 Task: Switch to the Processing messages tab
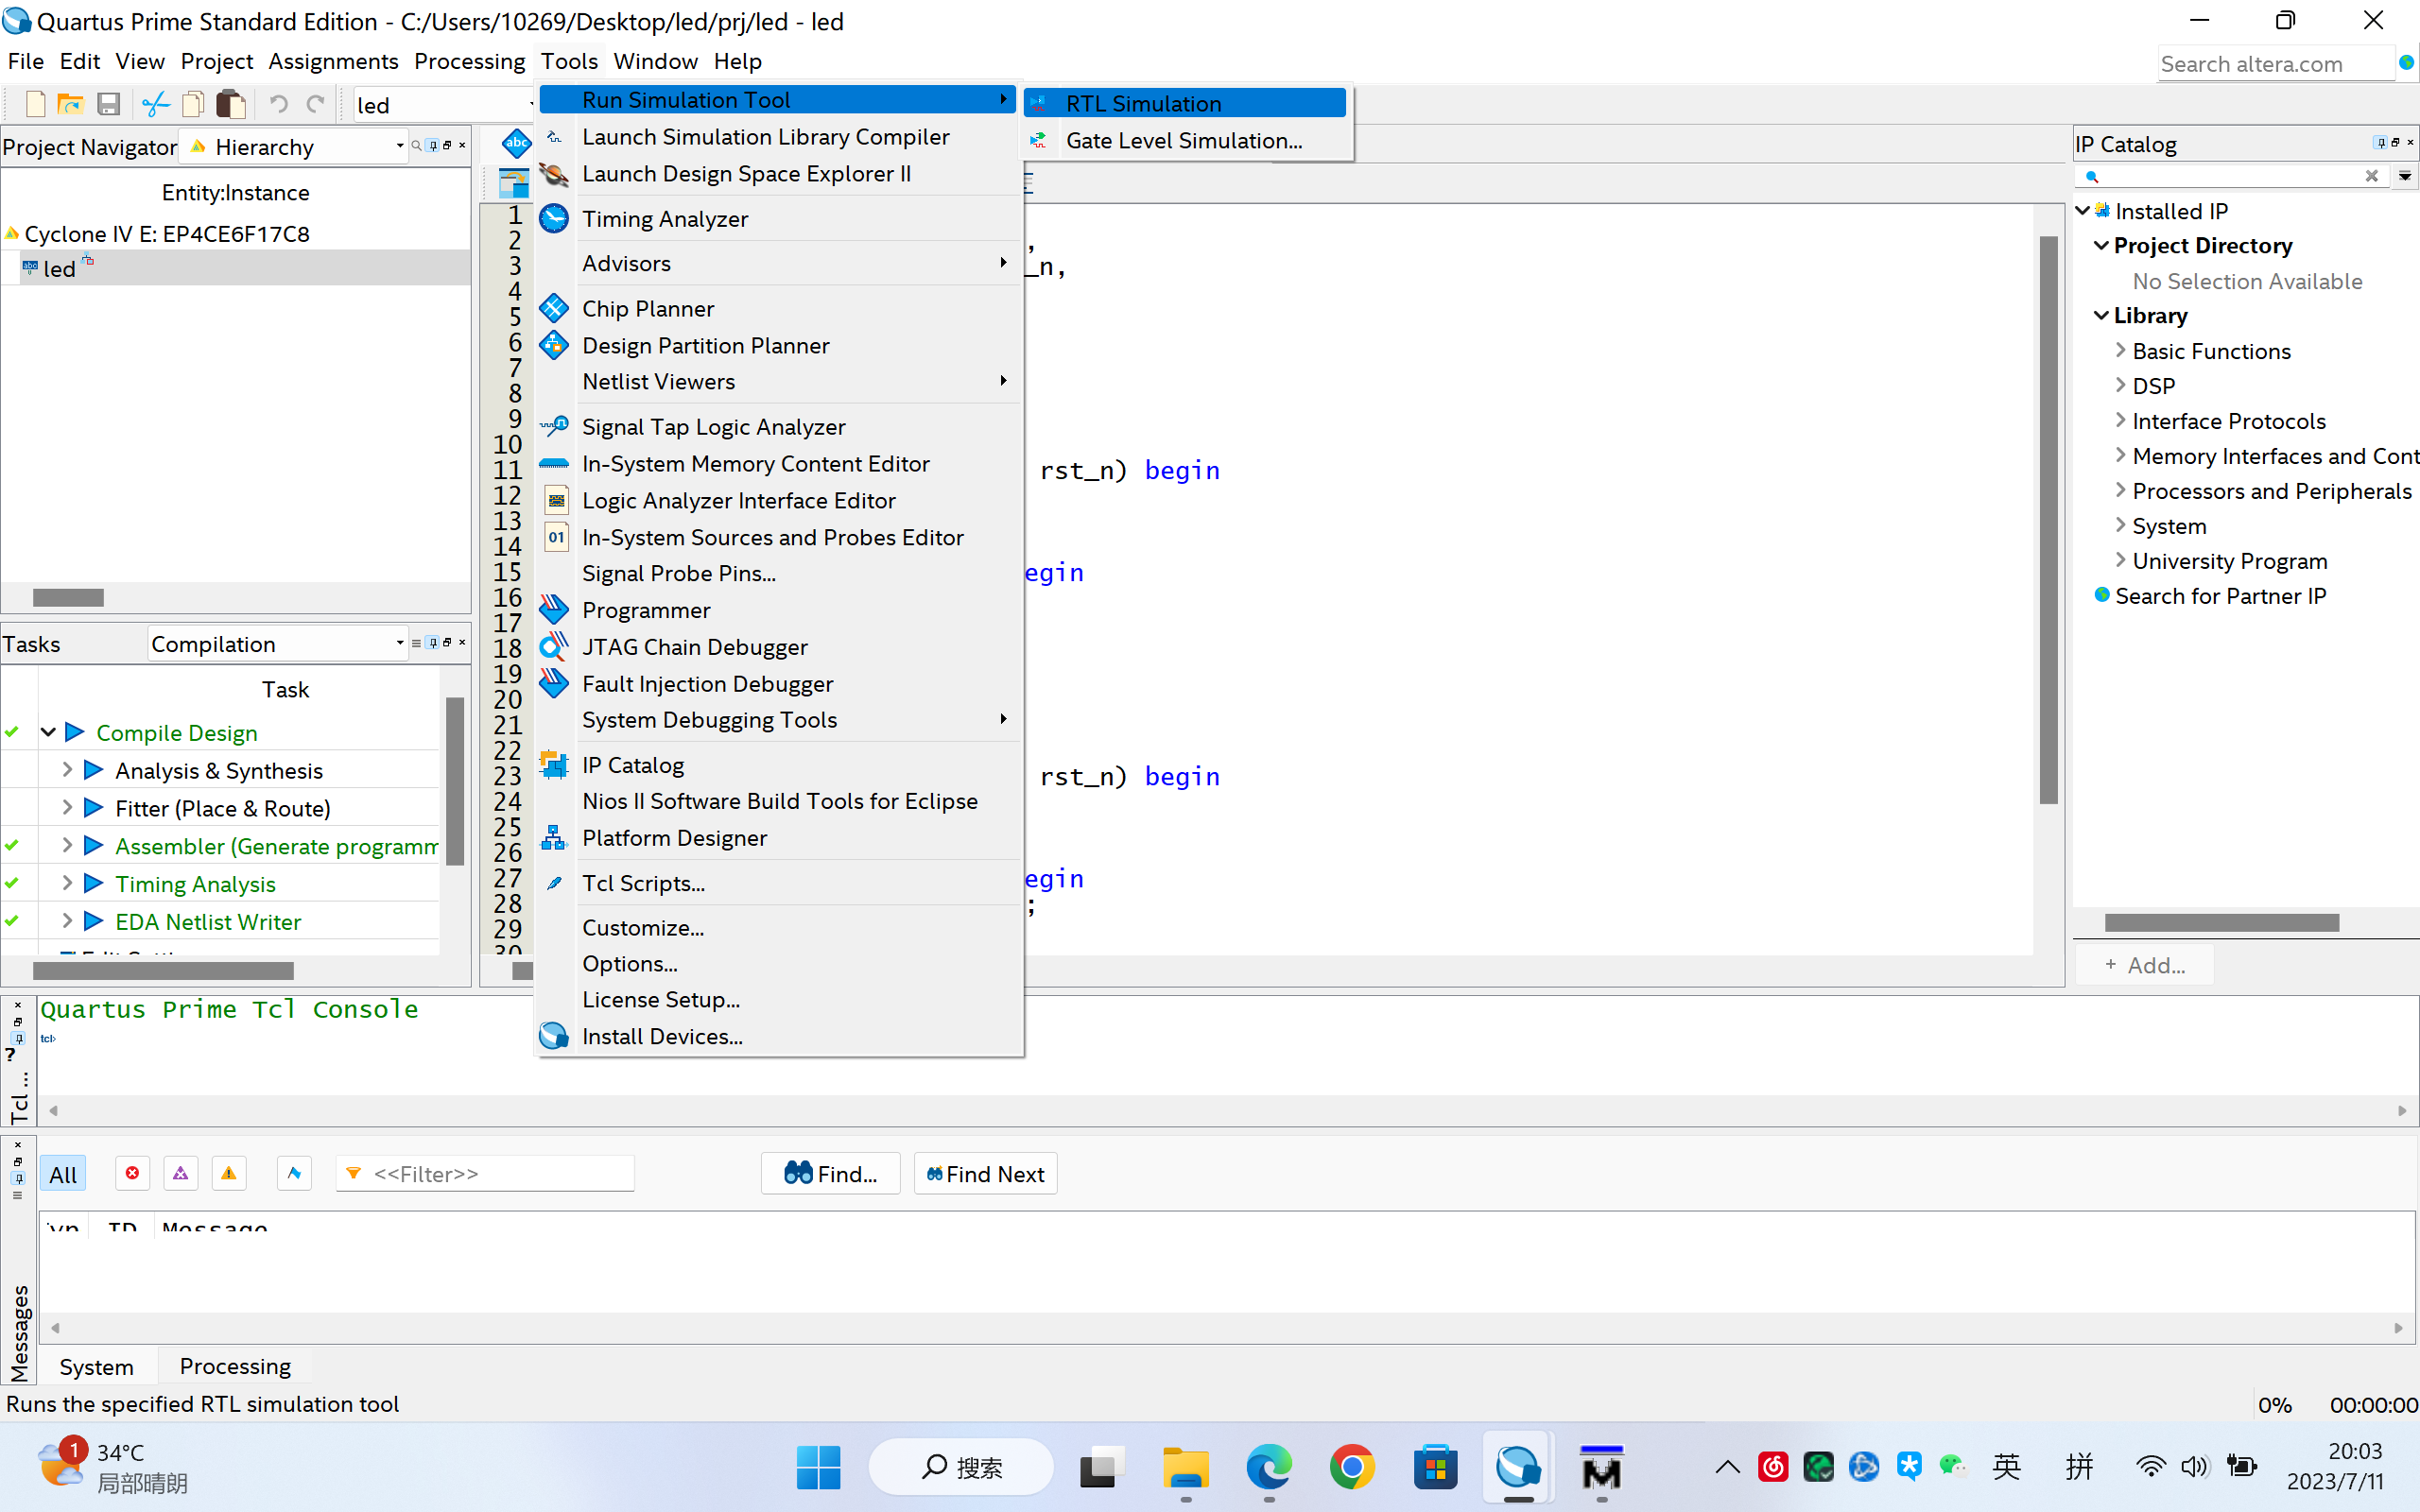[x=235, y=1366]
